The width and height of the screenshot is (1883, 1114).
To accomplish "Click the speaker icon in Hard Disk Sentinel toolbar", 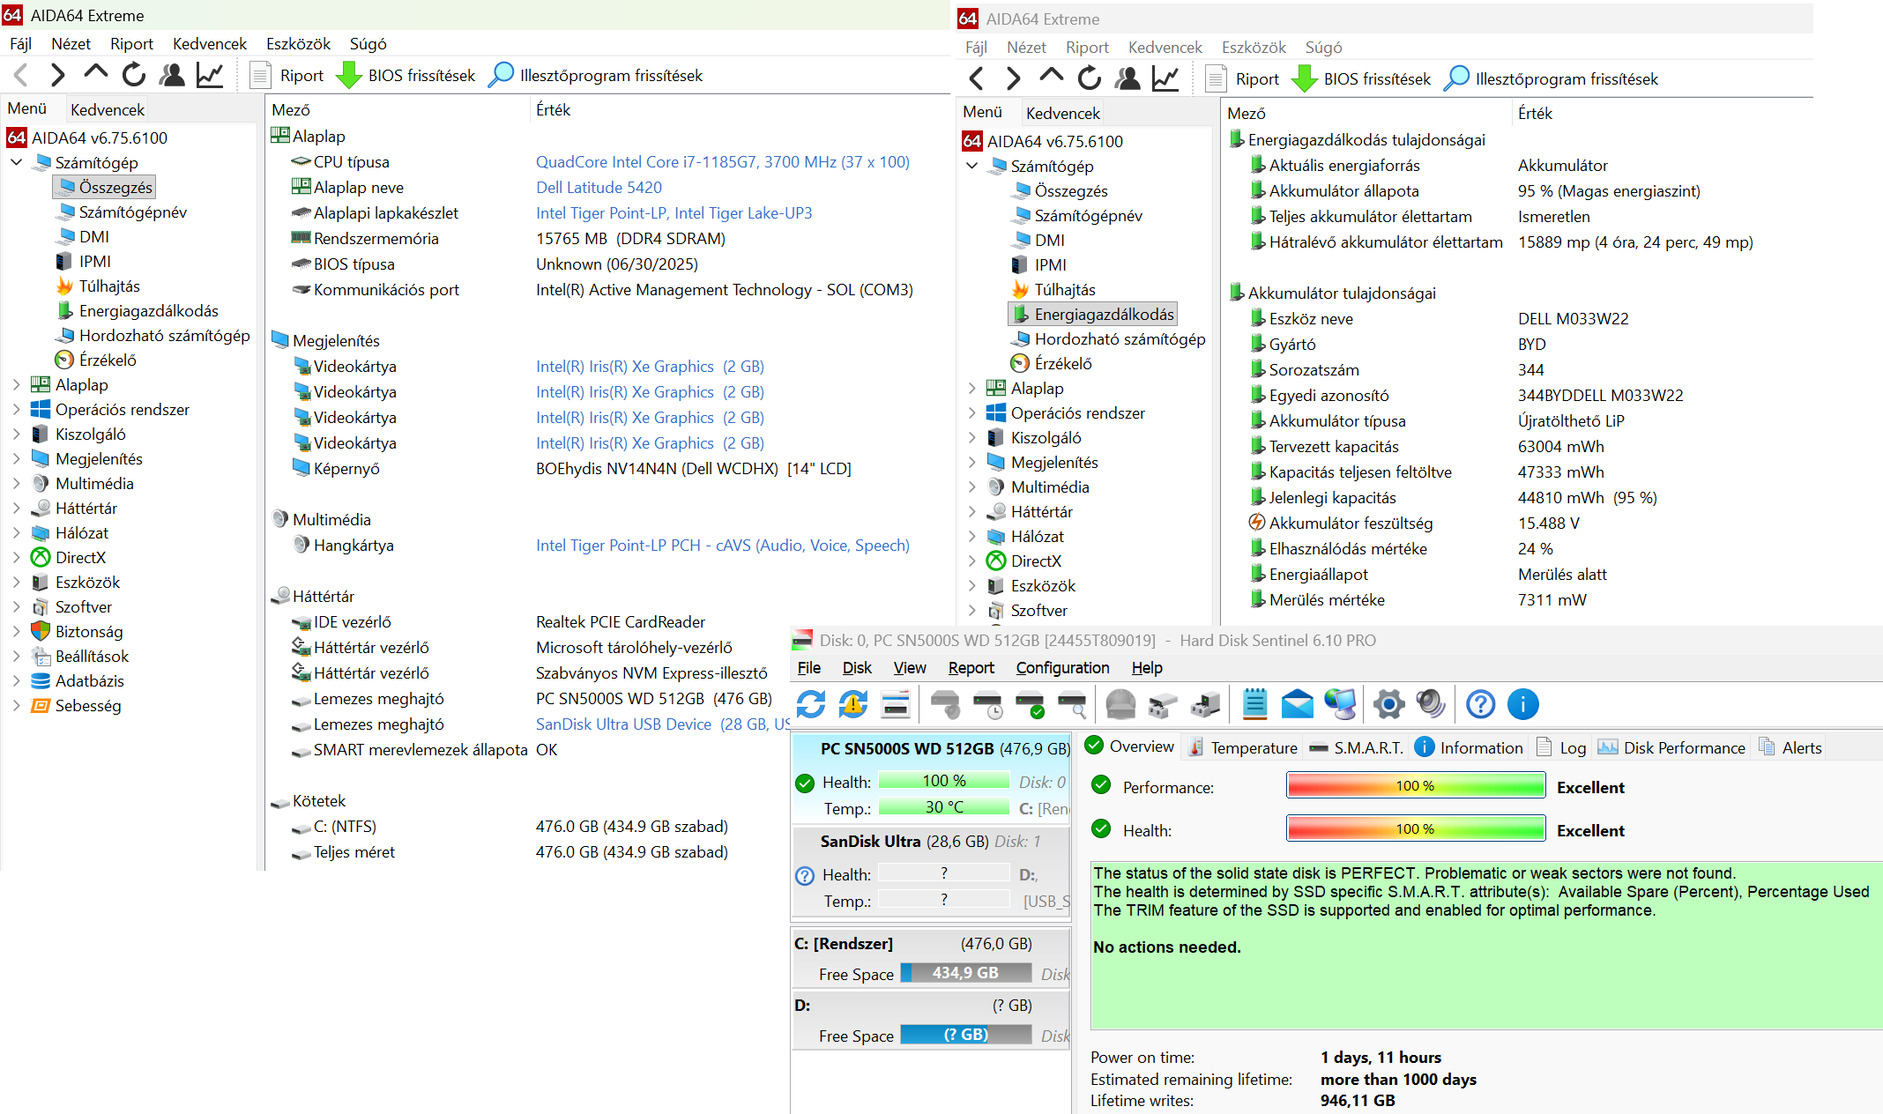I will pos(1431,704).
